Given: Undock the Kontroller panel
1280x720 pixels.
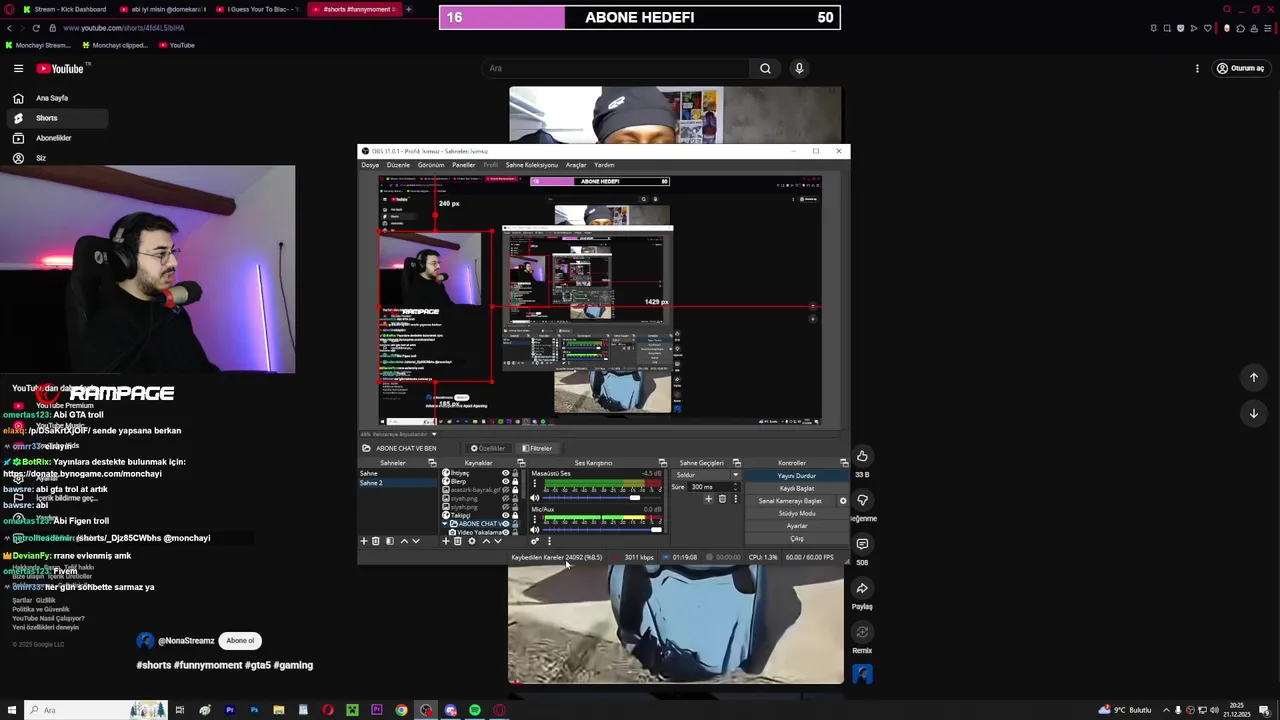Looking at the screenshot, I should [844, 463].
